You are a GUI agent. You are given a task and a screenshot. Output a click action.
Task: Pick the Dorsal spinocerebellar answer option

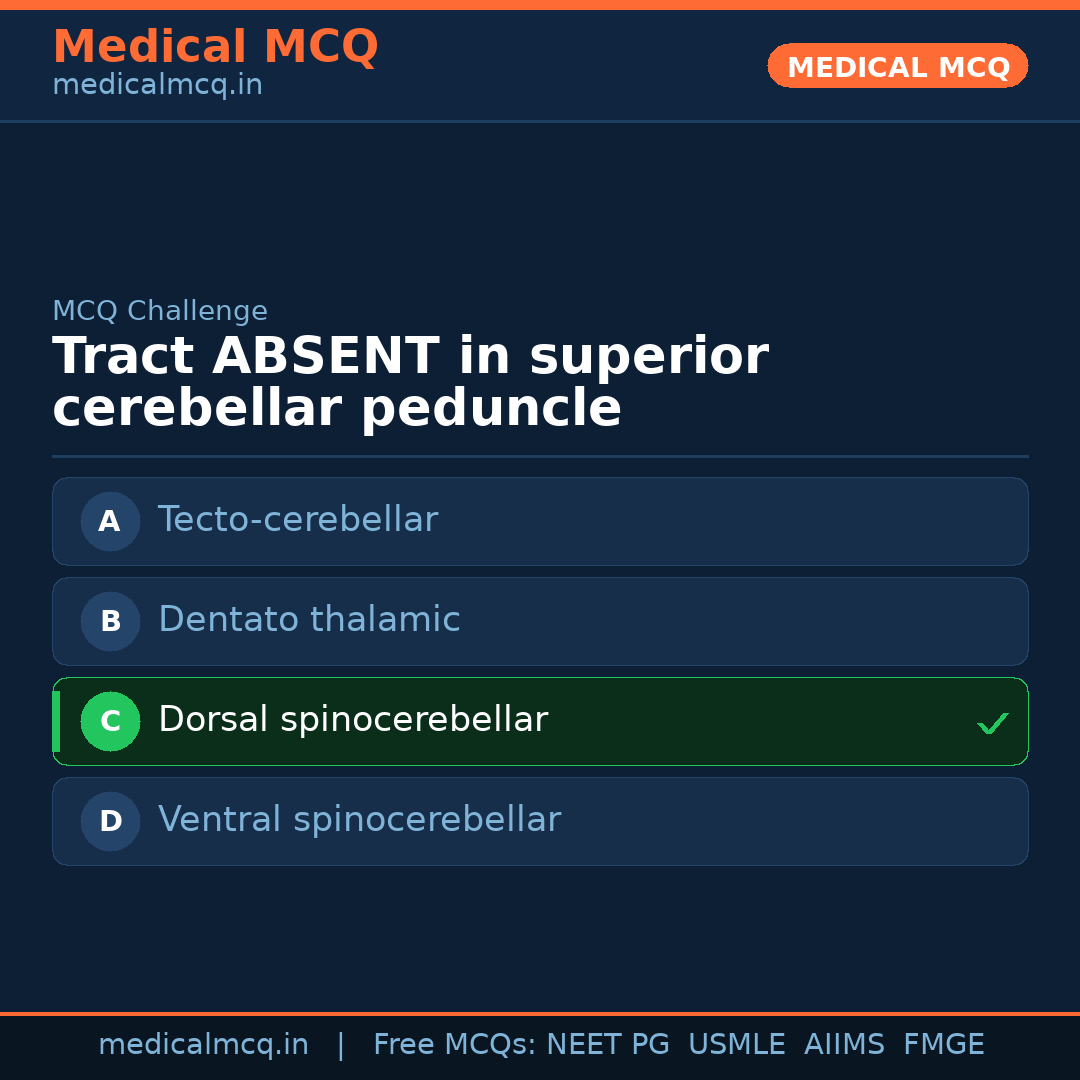[x=540, y=721]
